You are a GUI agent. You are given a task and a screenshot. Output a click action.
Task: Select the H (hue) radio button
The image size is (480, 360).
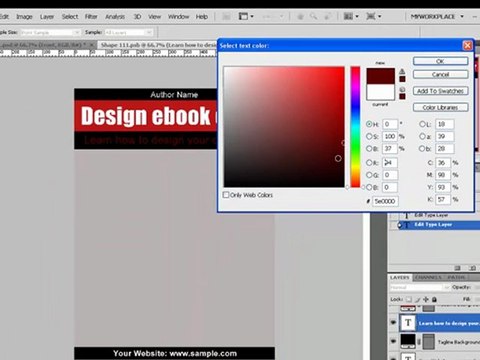(x=369, y=124)
